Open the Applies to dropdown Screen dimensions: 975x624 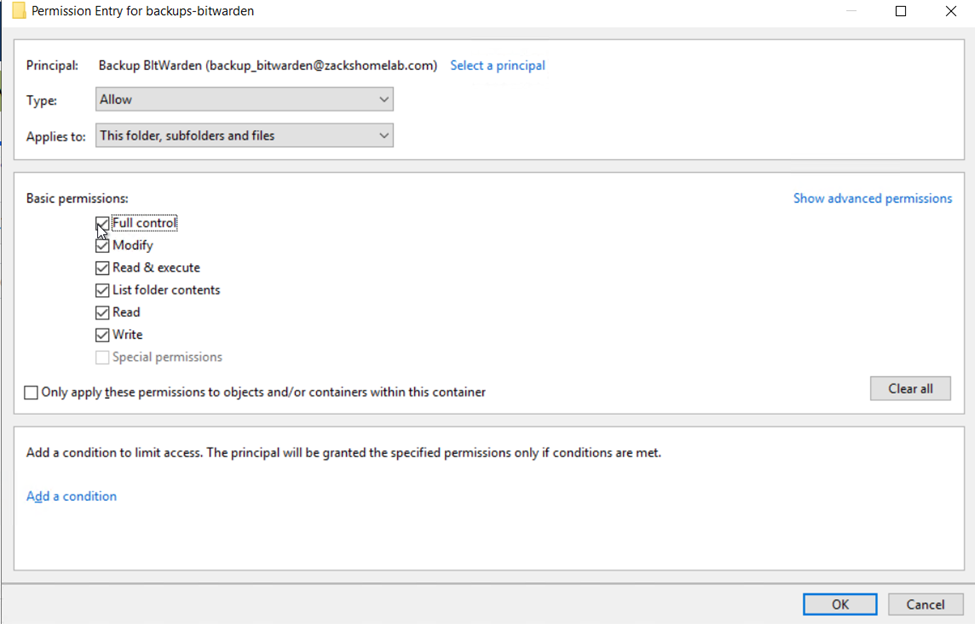click(244, 135)
